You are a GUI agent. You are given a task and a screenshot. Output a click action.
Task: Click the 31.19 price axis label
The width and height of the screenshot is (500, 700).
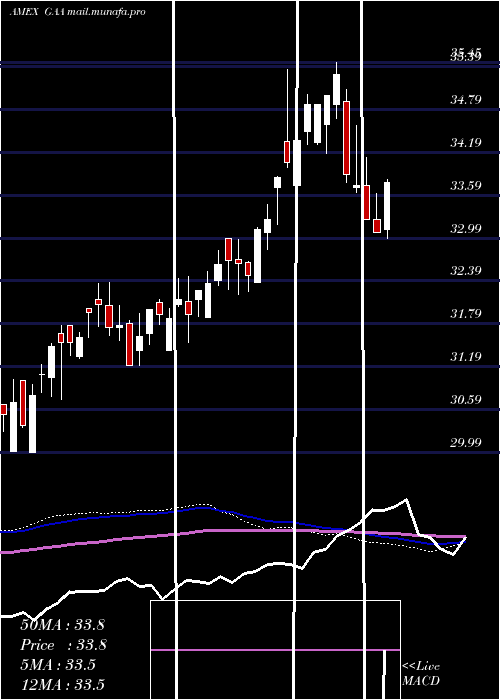pos(466,357)
